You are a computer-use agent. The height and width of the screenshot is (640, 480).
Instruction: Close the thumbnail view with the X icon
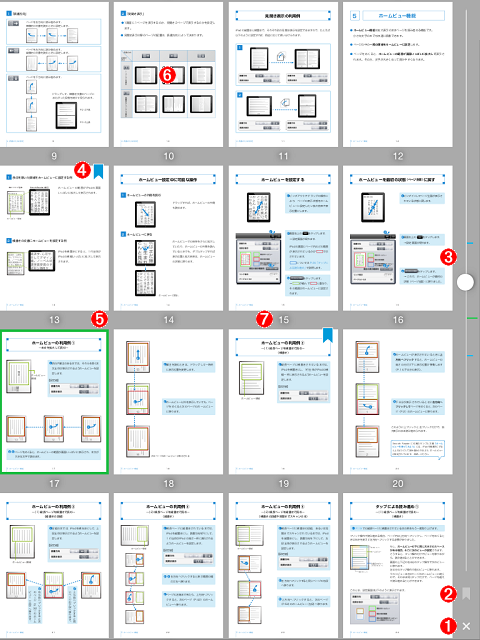click(466, 626)
